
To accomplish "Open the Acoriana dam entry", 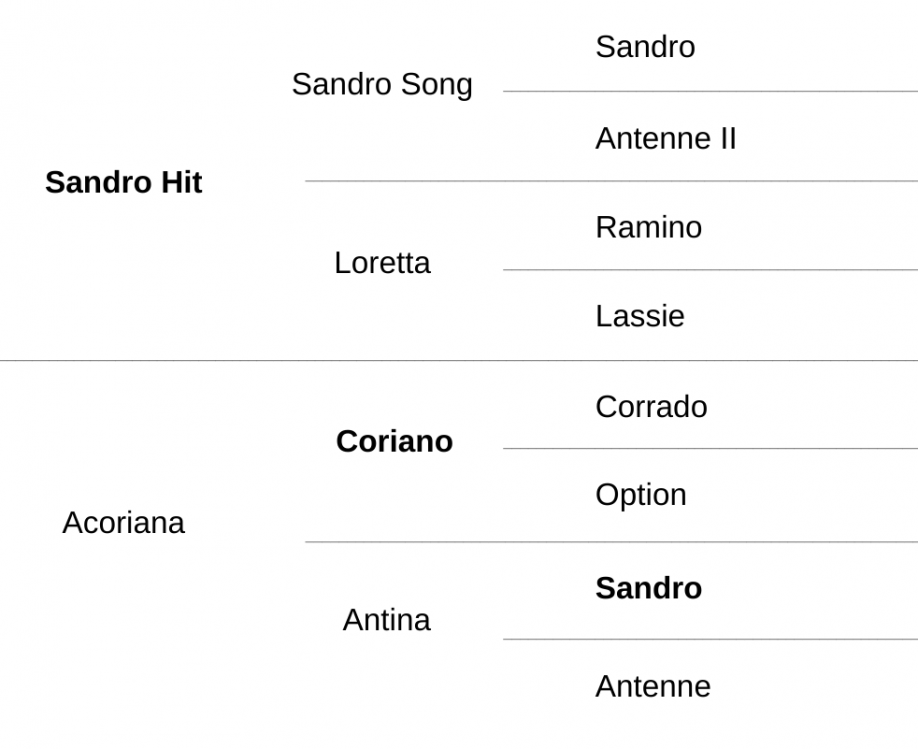I will tap(124, 522).
